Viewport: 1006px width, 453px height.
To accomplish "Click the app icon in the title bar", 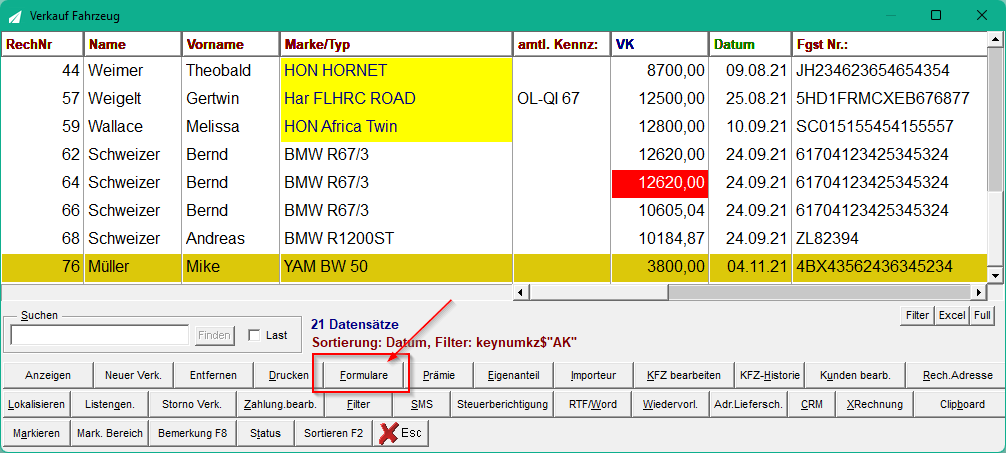I will coord(16,15).
